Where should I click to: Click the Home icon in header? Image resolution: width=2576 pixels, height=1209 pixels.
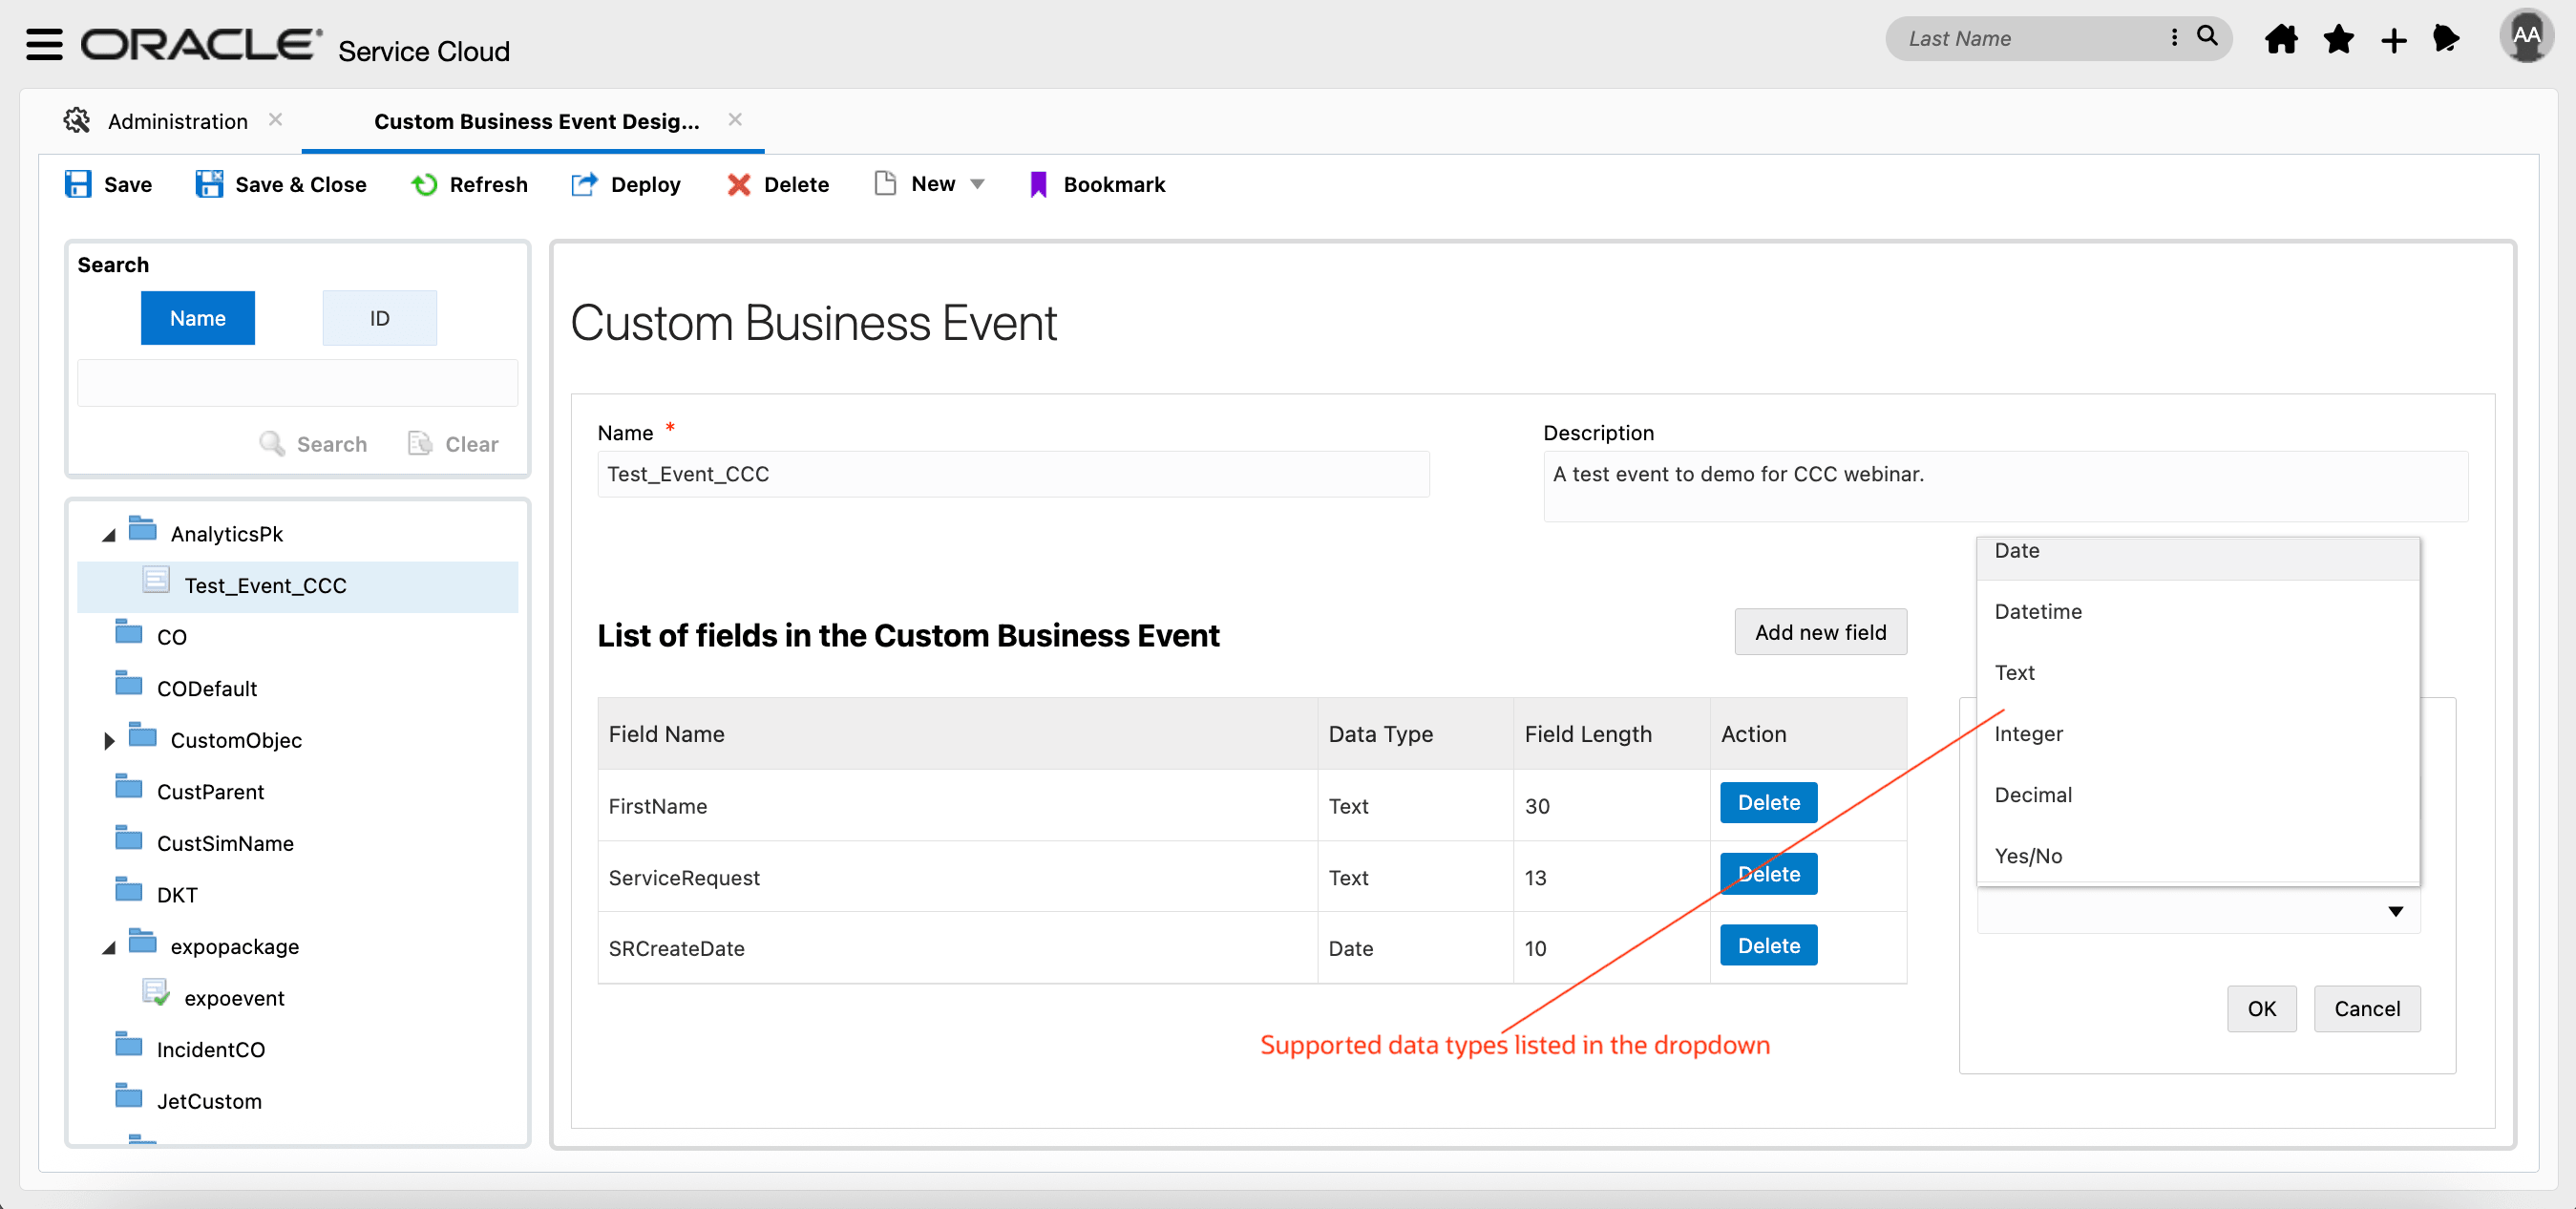2280,40
